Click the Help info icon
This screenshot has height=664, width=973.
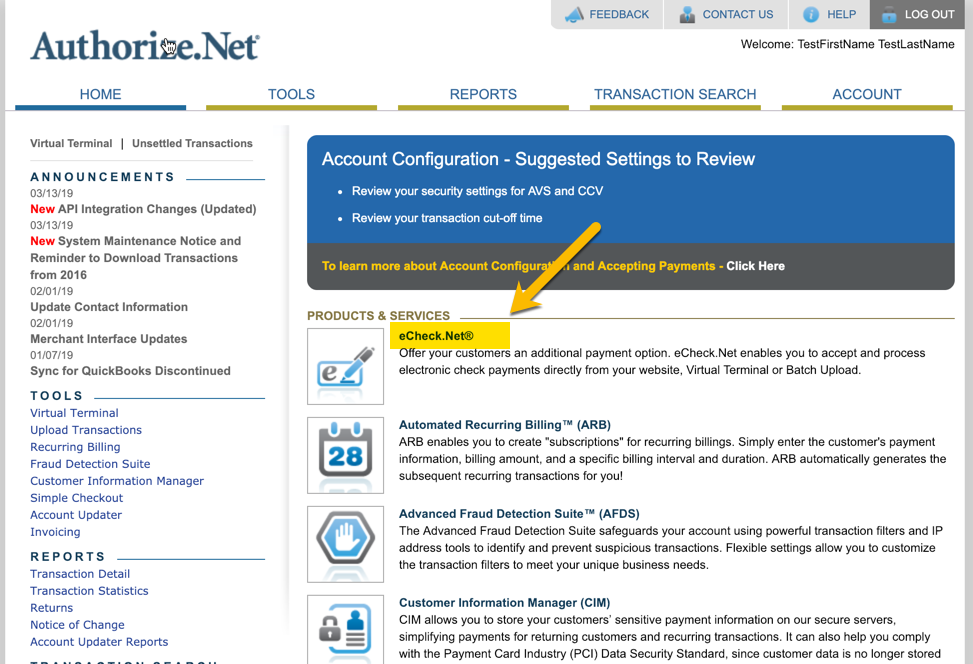[x=811, y=14]
